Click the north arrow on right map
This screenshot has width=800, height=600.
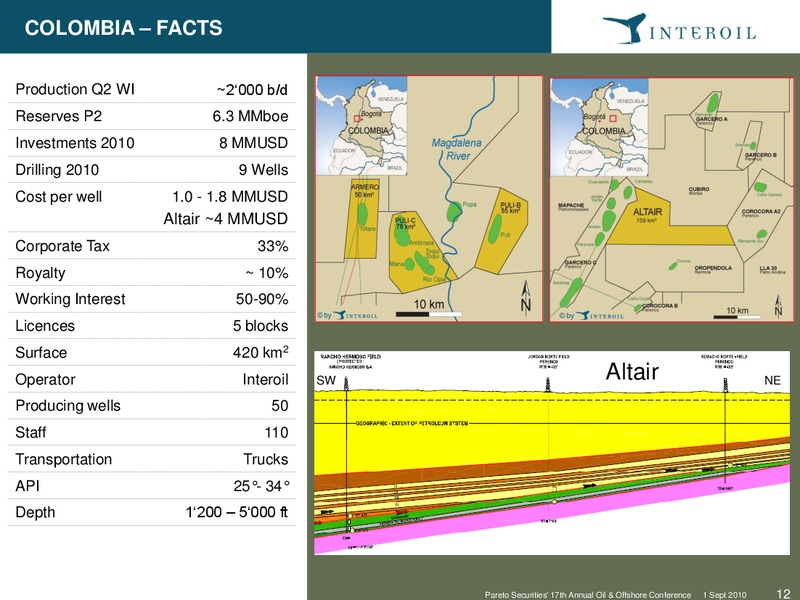click(778, 306)
